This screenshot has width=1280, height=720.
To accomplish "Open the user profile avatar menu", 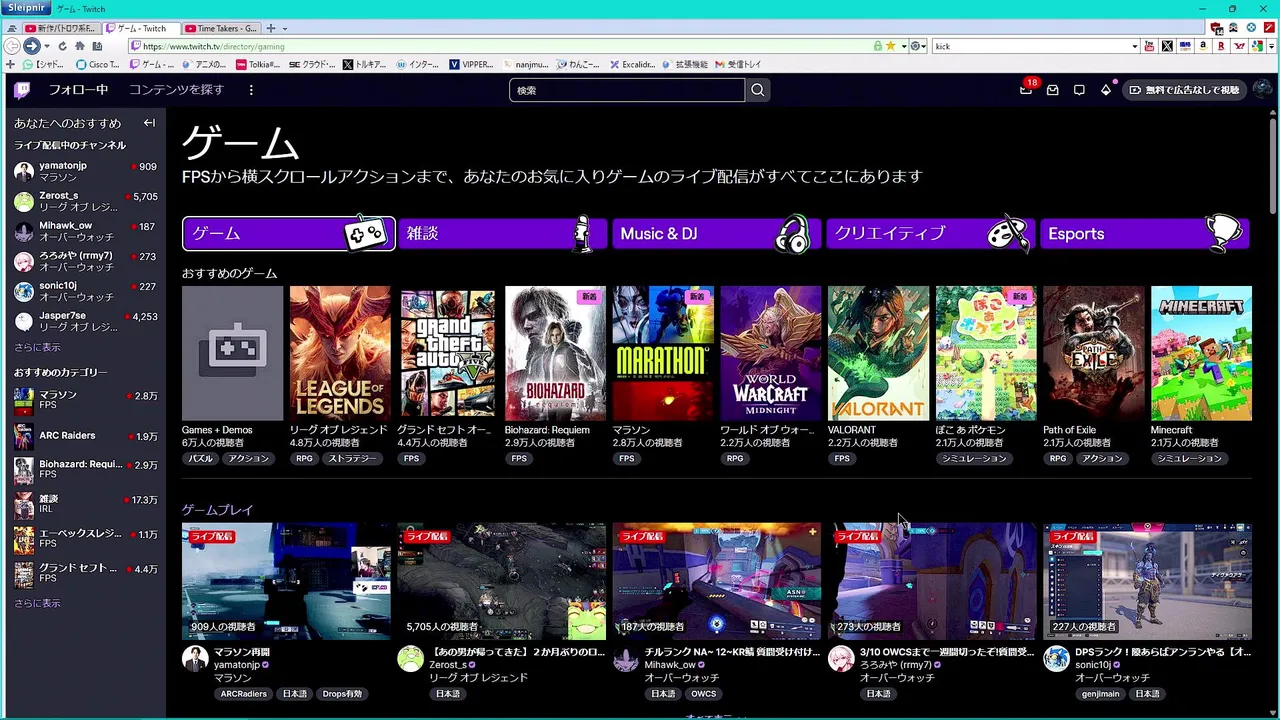I will coord(1262,89).
